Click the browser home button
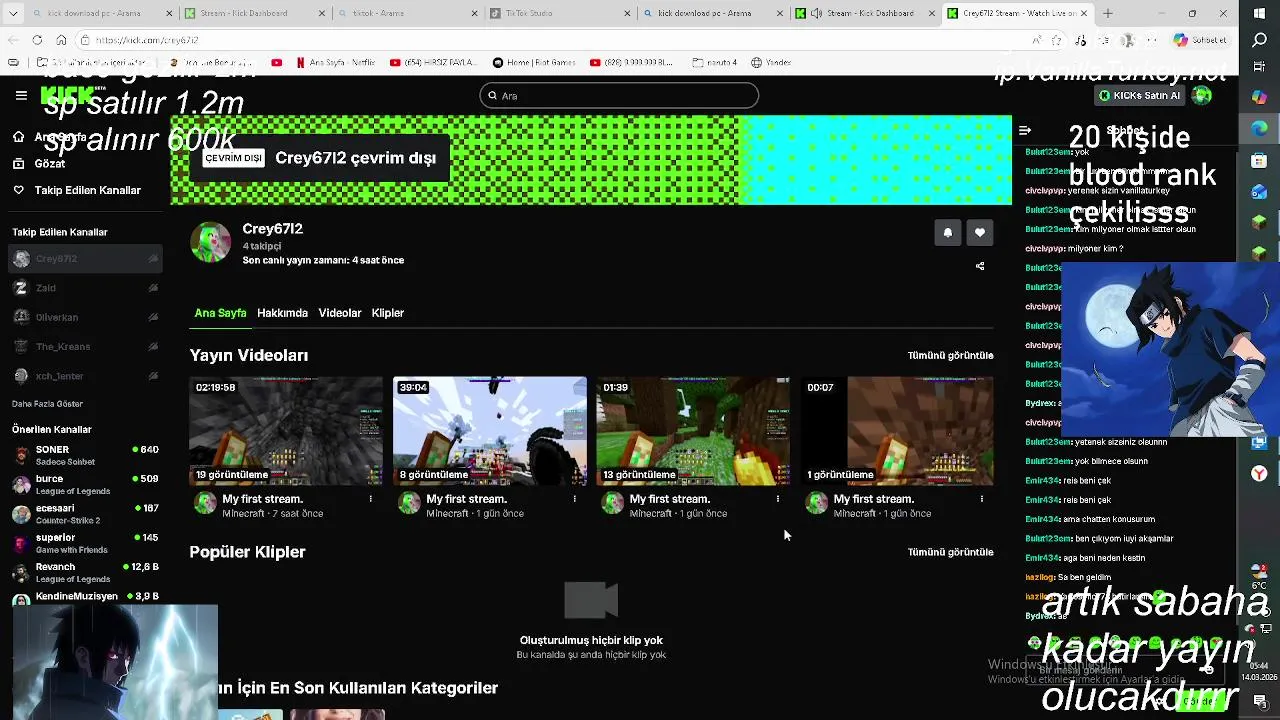Image resolution: width=1280 pixels, height=720 pixels. [61, 40]
